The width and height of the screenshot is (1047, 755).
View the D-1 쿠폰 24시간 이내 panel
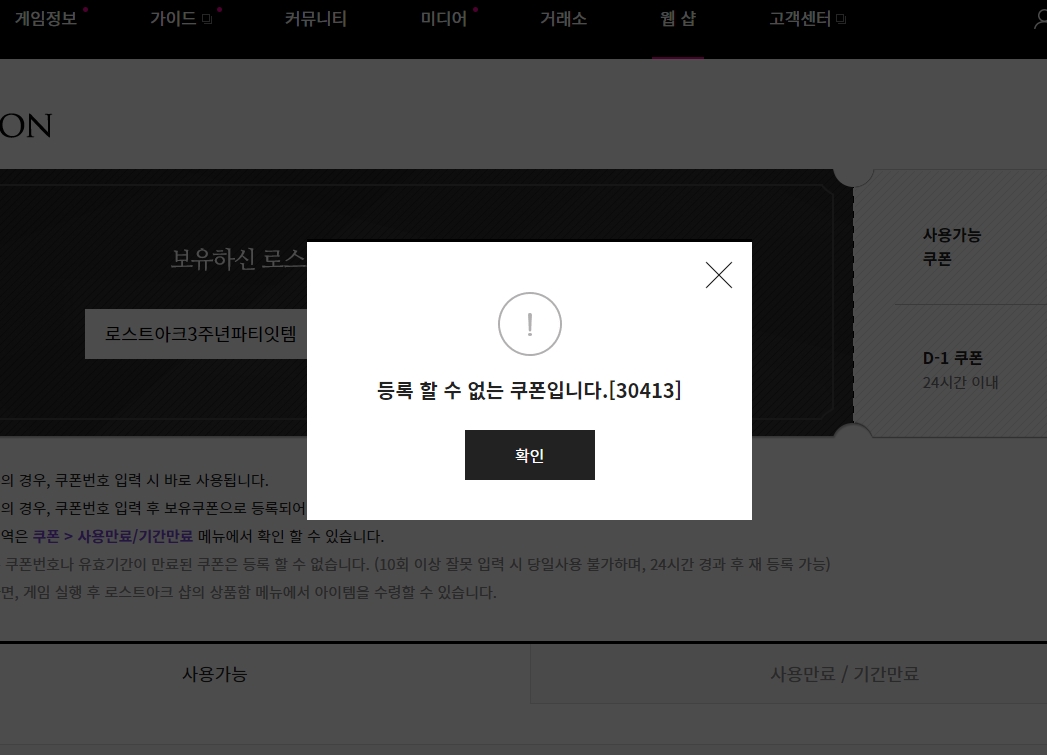[960, 369]
